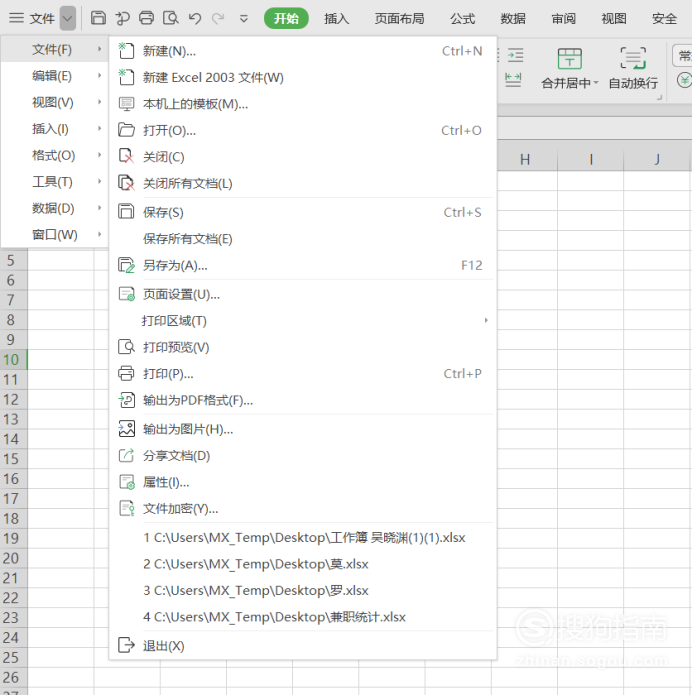Viewport: 692px width, 695px height.
Task: Click the 自动换行 wrap text icon
Action: (633, 58)
